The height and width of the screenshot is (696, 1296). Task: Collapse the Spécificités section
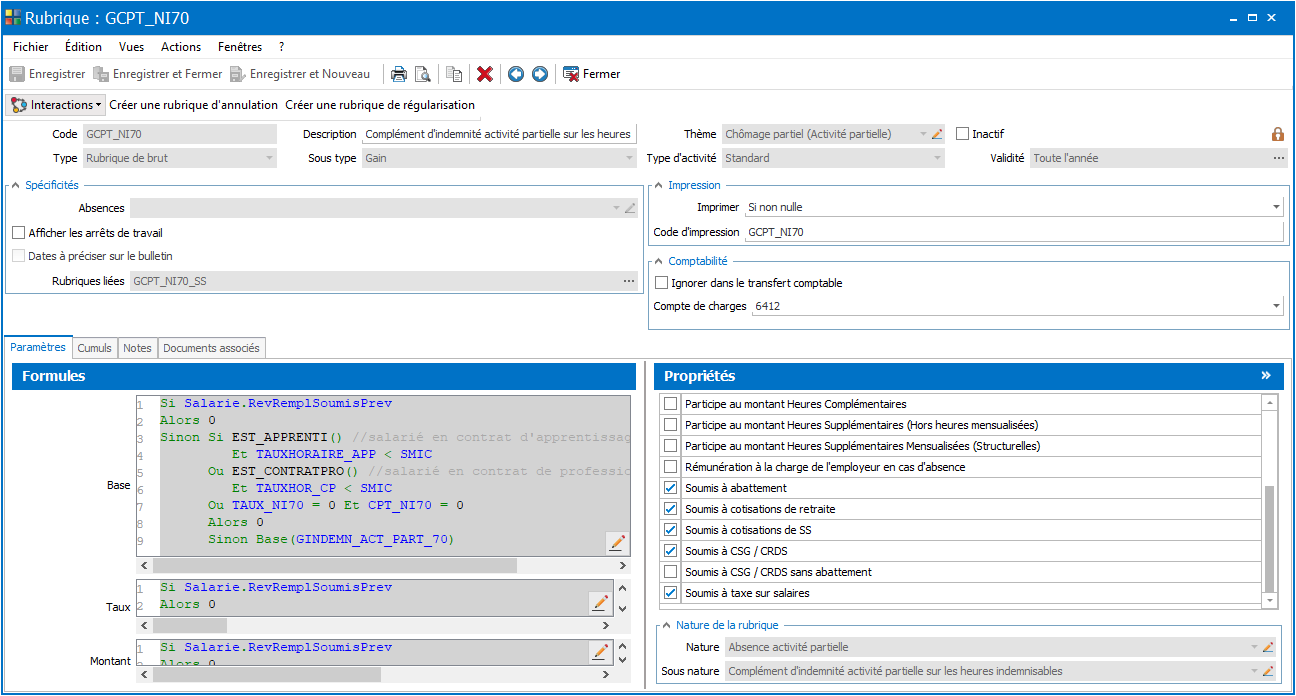click(x=16, y=185)
